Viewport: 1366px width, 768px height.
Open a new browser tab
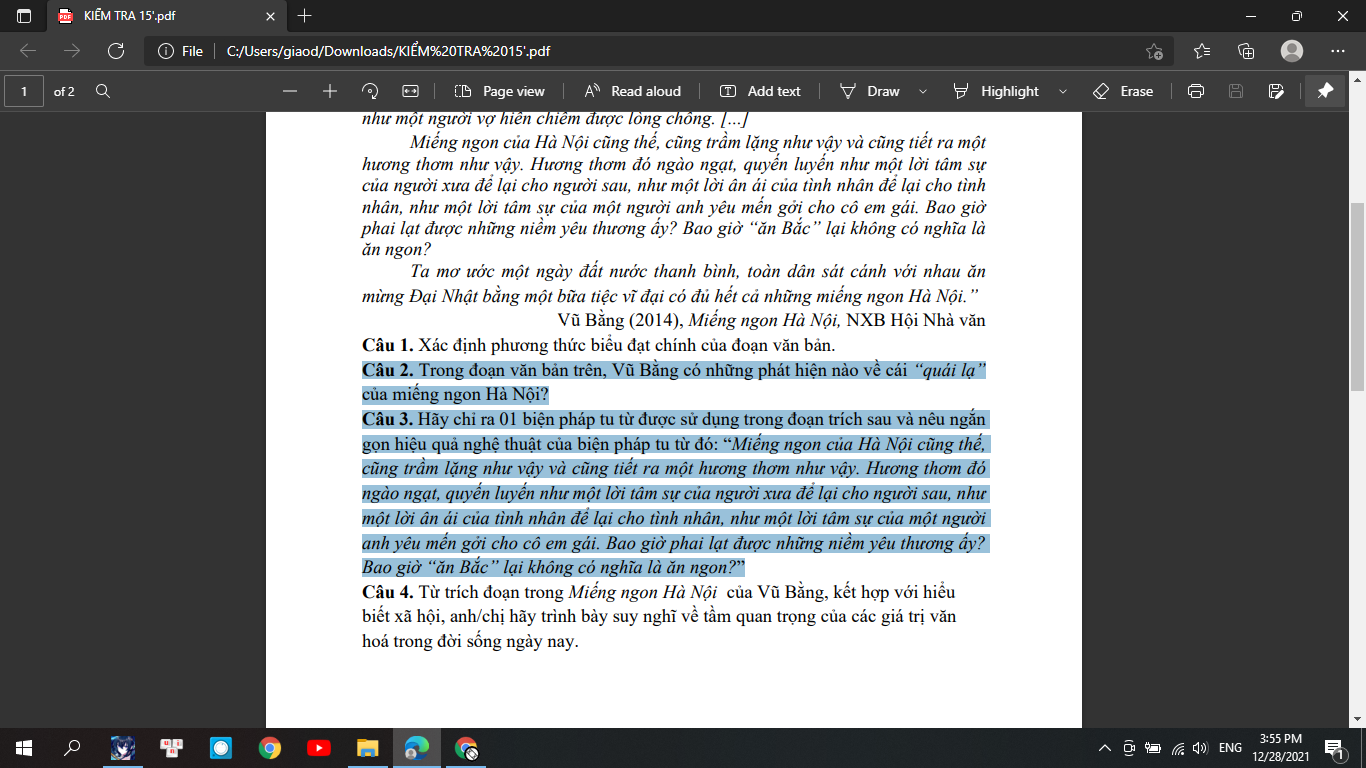coord(305,16)
